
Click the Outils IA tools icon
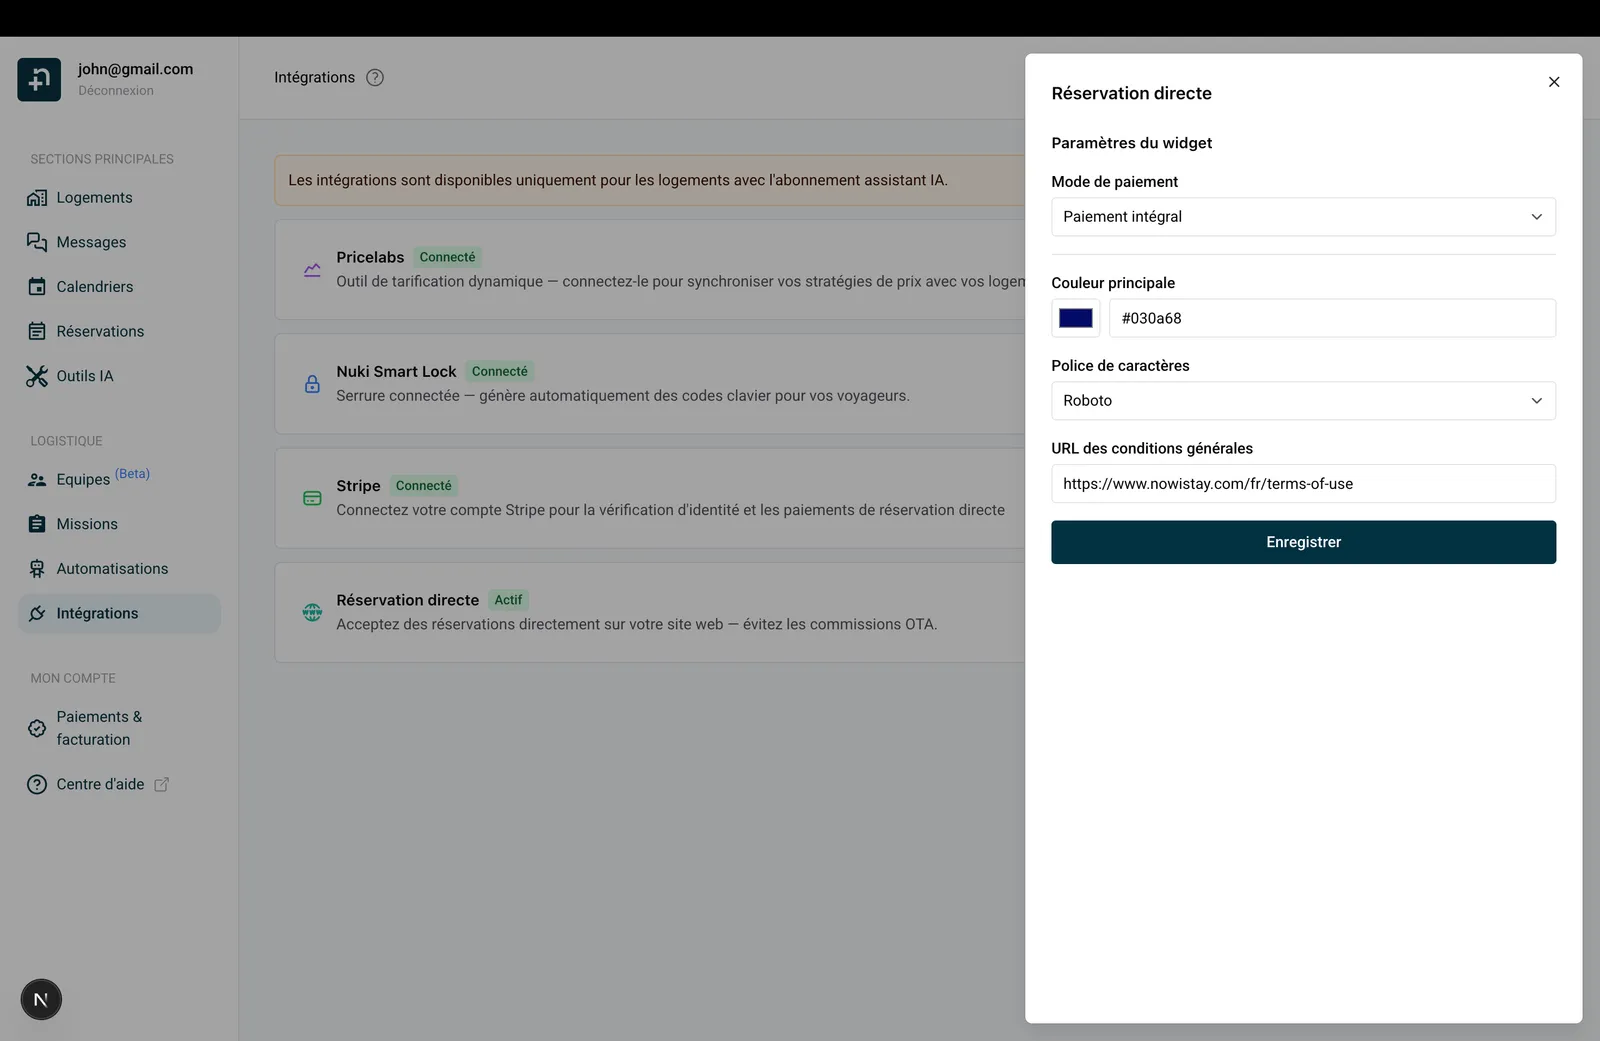[37, 376]
